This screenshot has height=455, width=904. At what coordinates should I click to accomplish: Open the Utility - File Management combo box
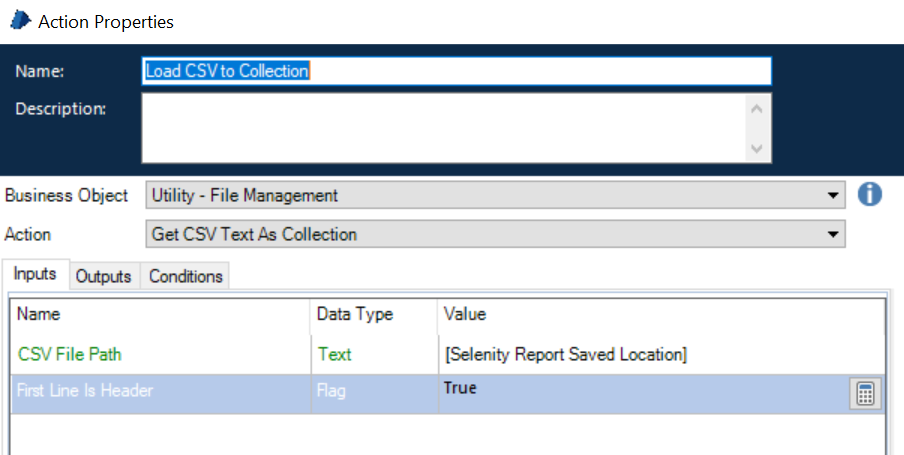point(495,195)
